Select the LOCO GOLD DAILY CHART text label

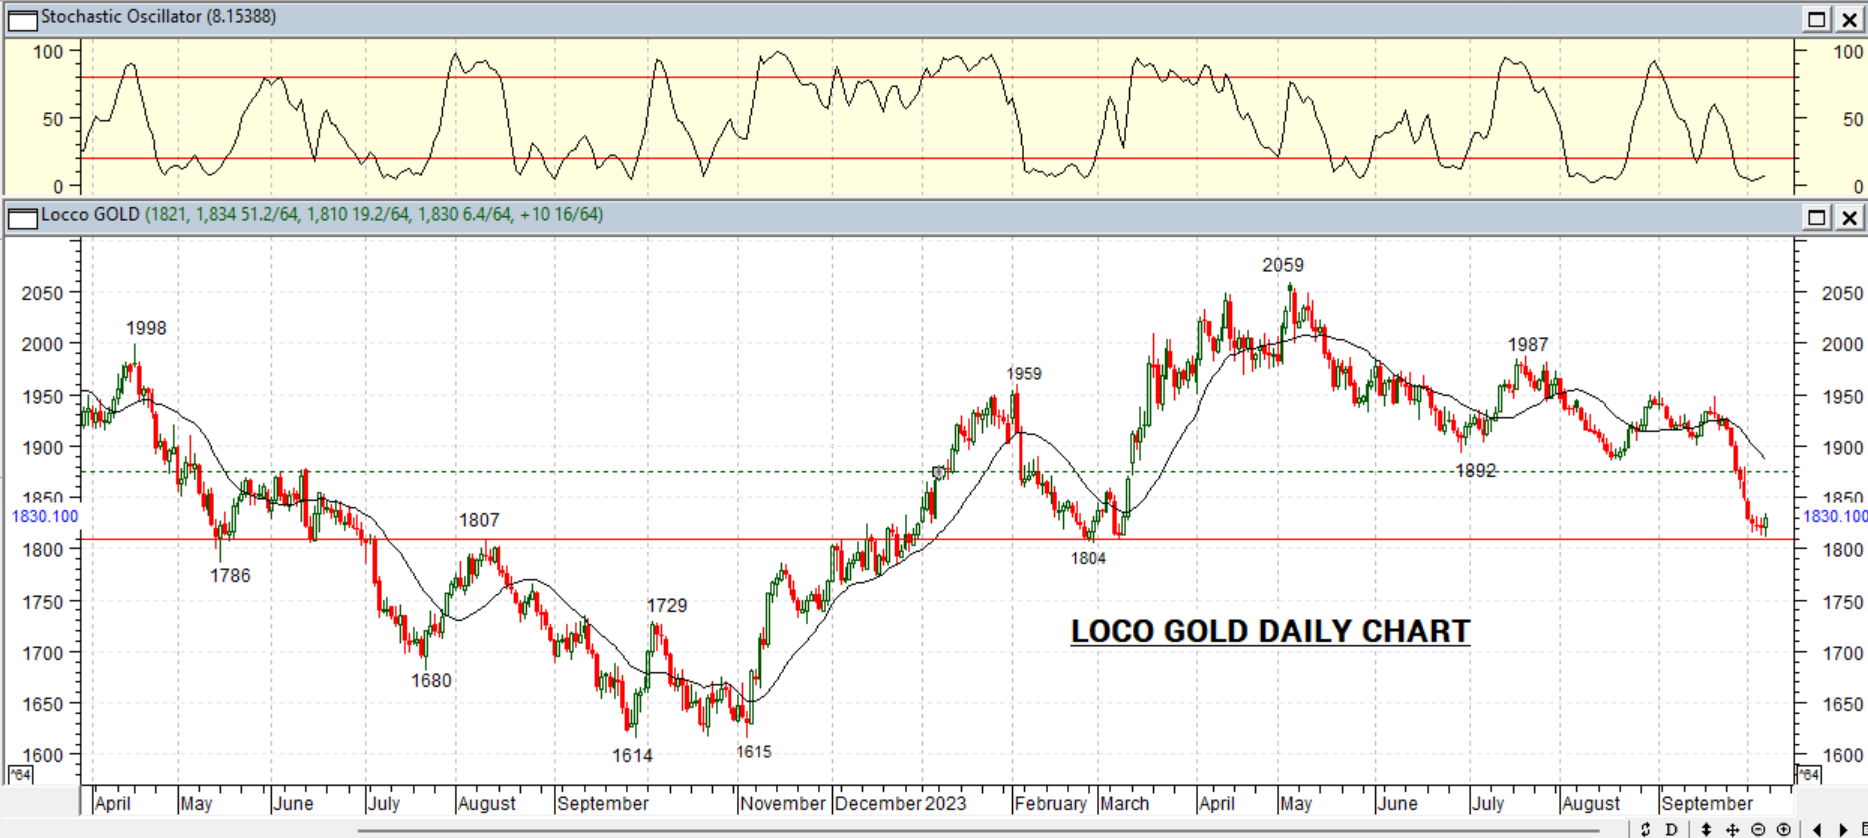click(1270, 631)
